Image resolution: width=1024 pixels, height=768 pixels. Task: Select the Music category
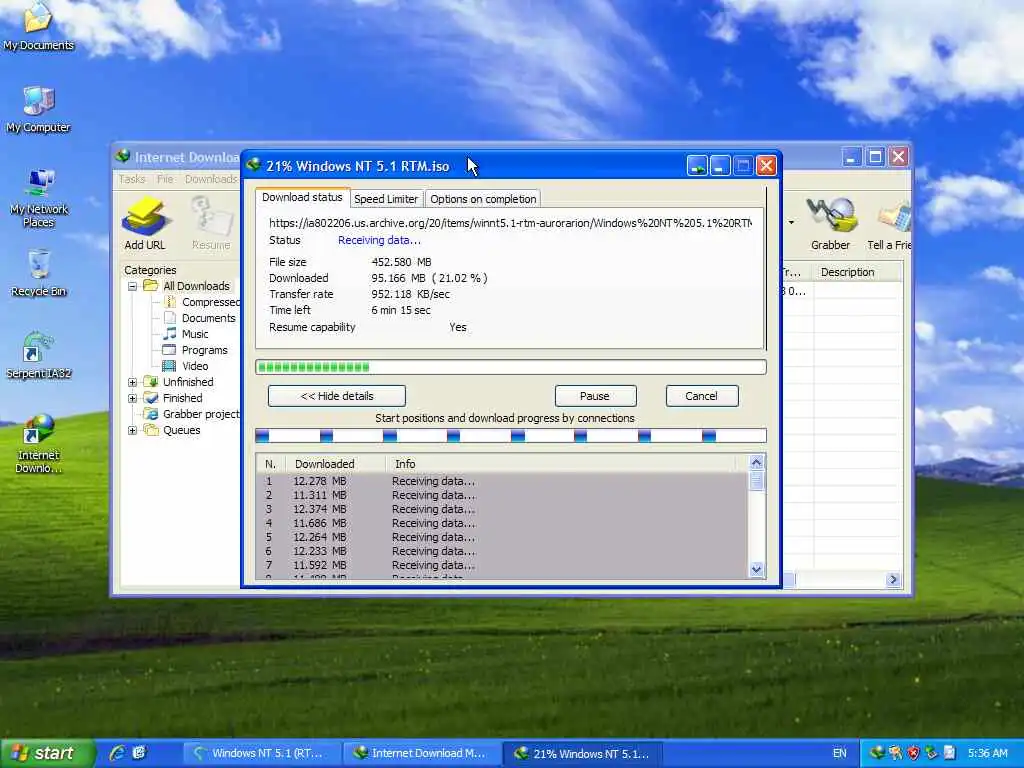pyautogui.click(x=186, y=334)
